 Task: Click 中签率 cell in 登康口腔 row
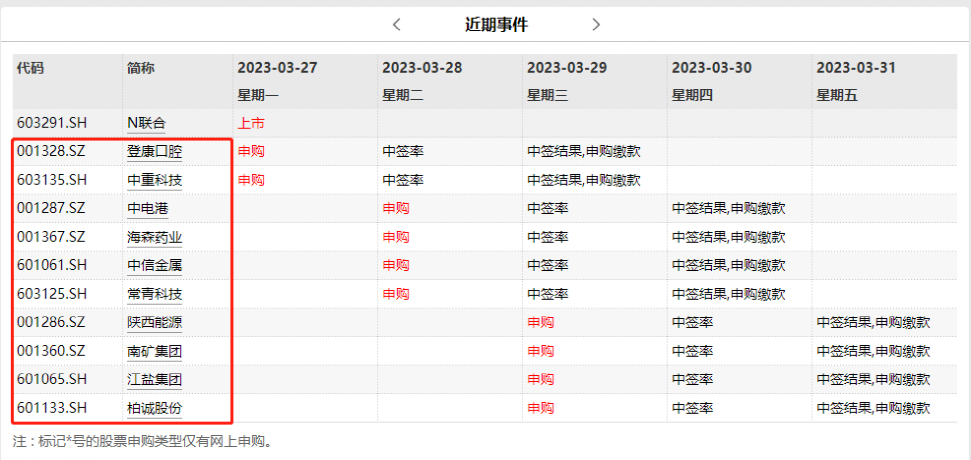click(403, 152)
